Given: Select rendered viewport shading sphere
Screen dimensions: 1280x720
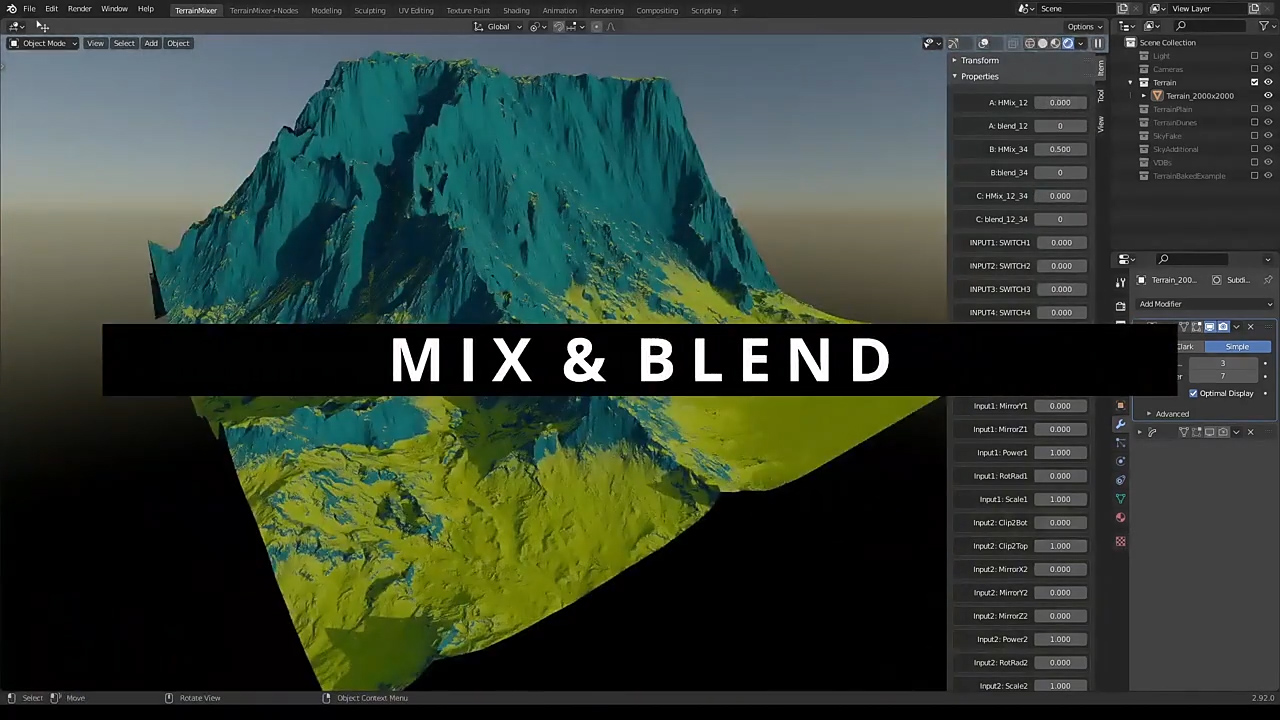Looking at the screenshot, I should click(1068, 43).
